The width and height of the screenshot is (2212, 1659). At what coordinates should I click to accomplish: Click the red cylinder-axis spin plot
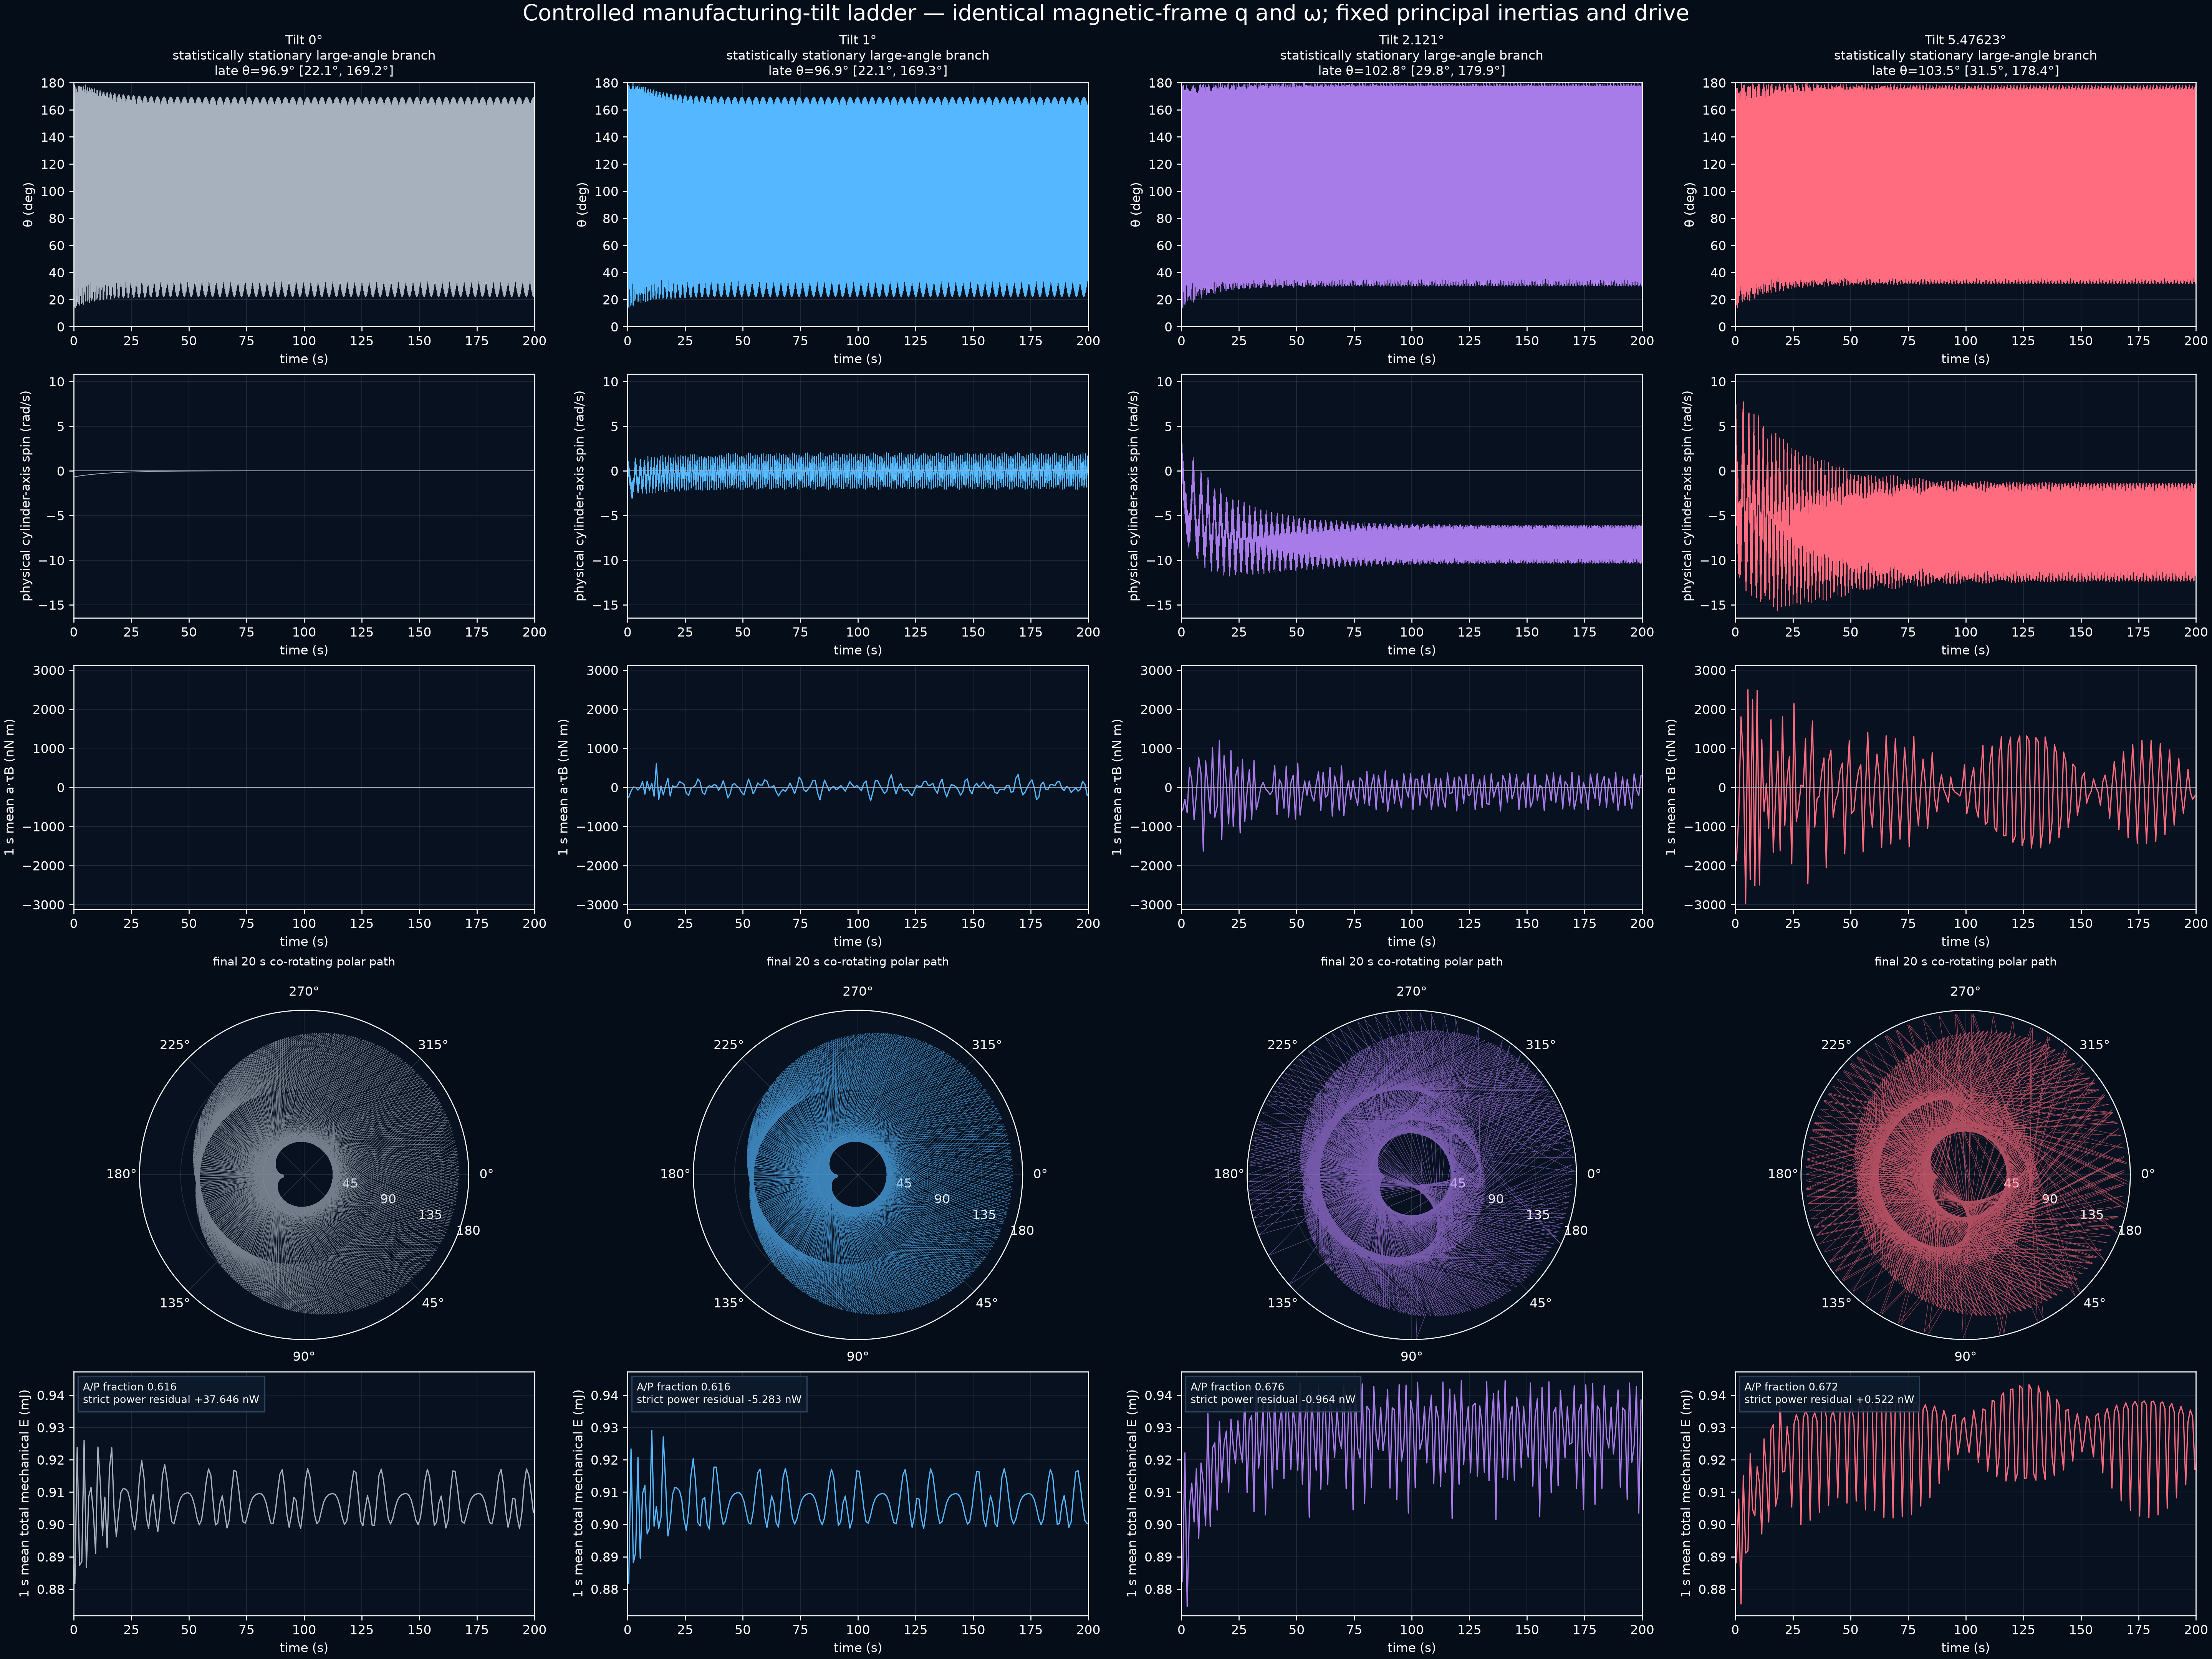pos(1965,496)
